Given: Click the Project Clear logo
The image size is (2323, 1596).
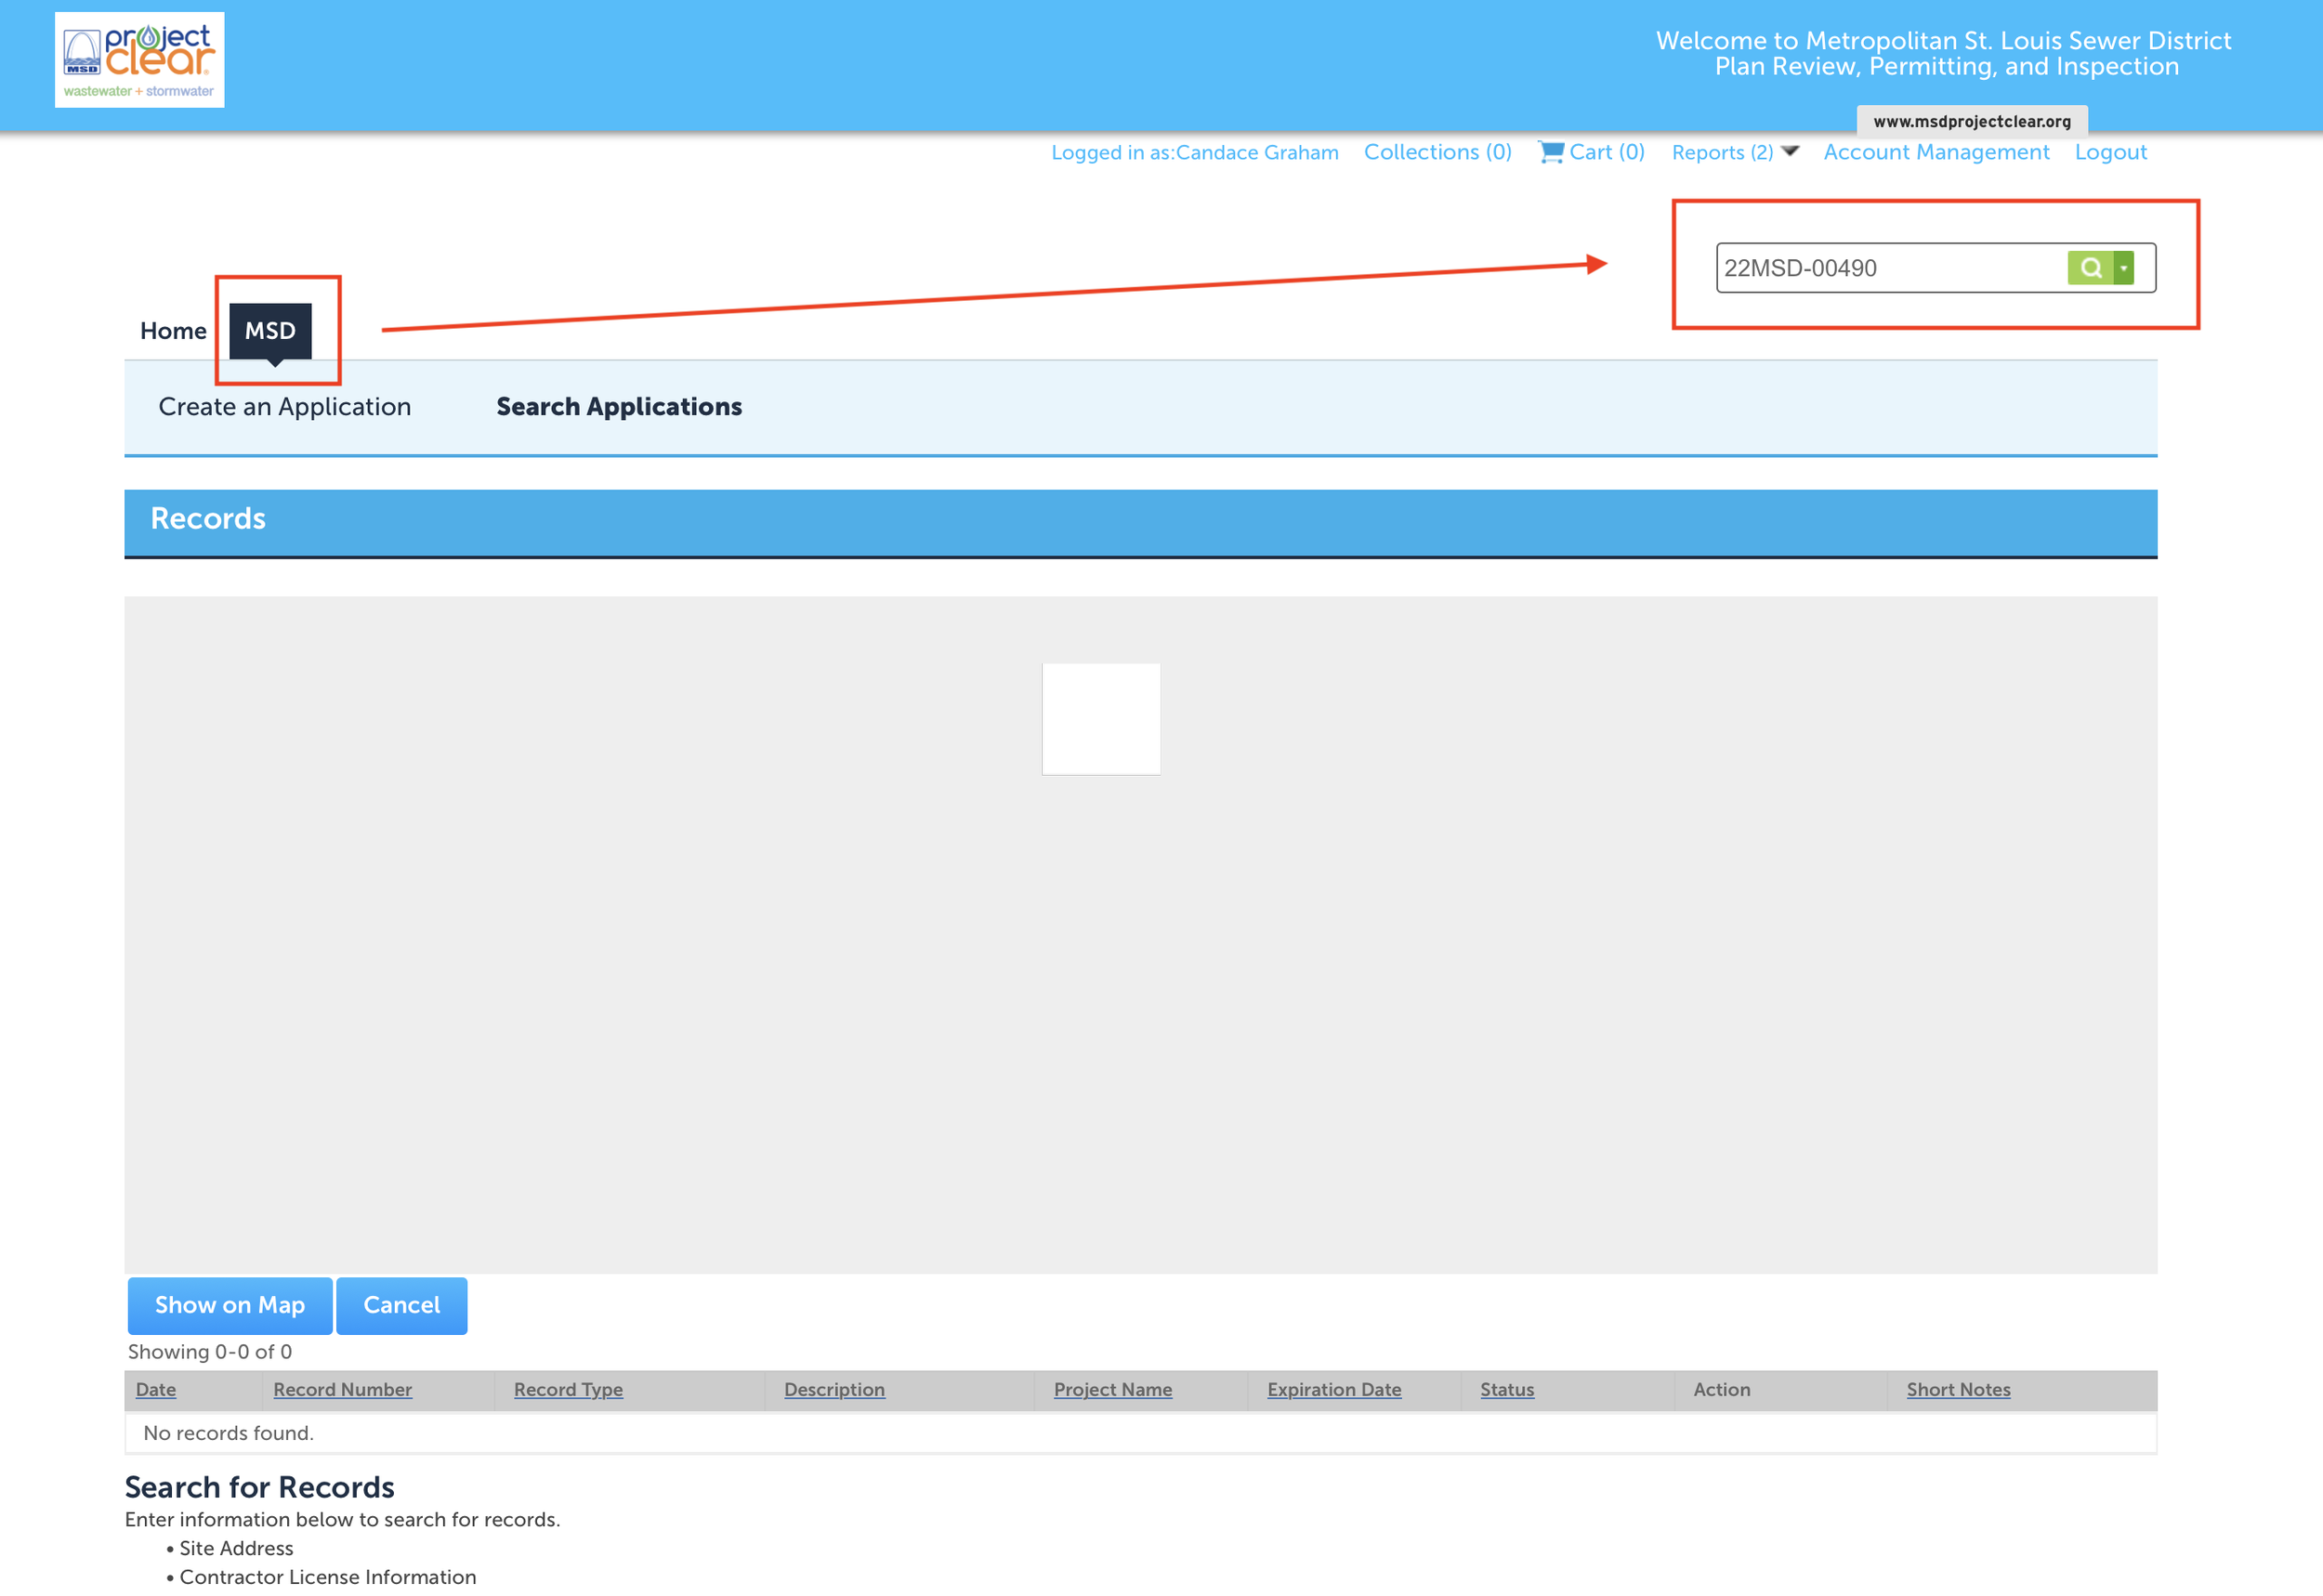Looking at the screenshot, I should pyautogui.click(x=139, y=60).
